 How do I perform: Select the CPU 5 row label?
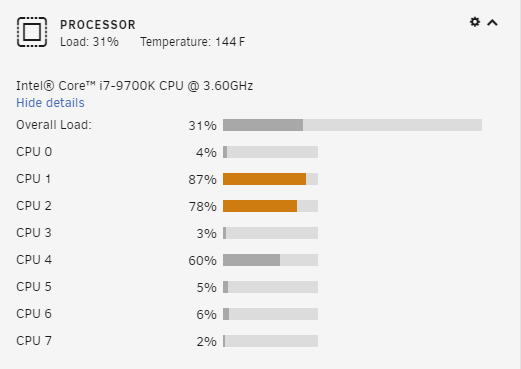[x=34, y=287]
